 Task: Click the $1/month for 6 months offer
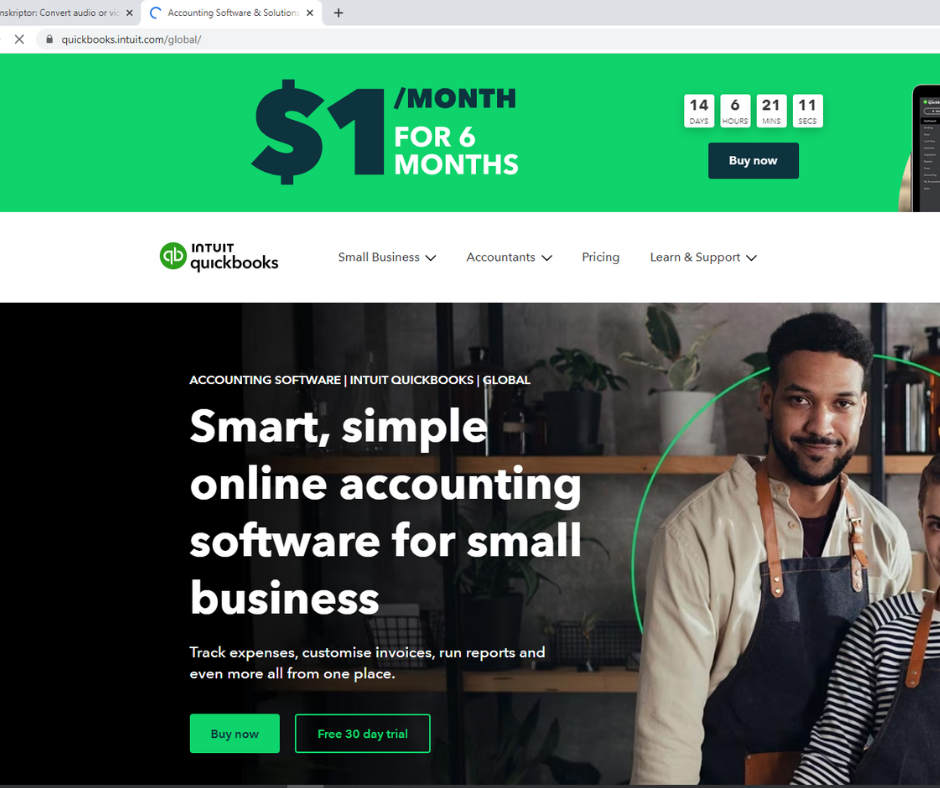click(385, 132)
